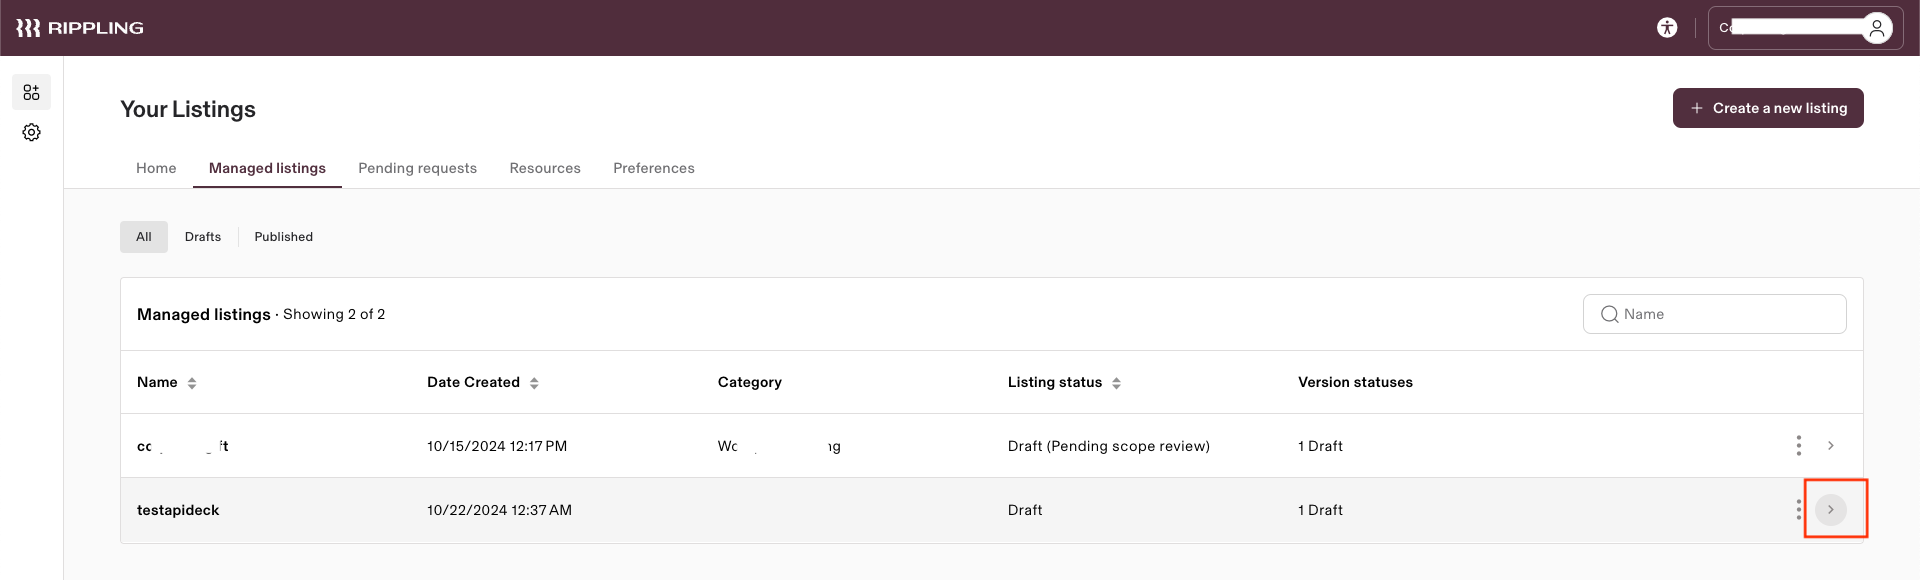
Task: Sort by the Date Created column arrows
Action: point(534,383)
